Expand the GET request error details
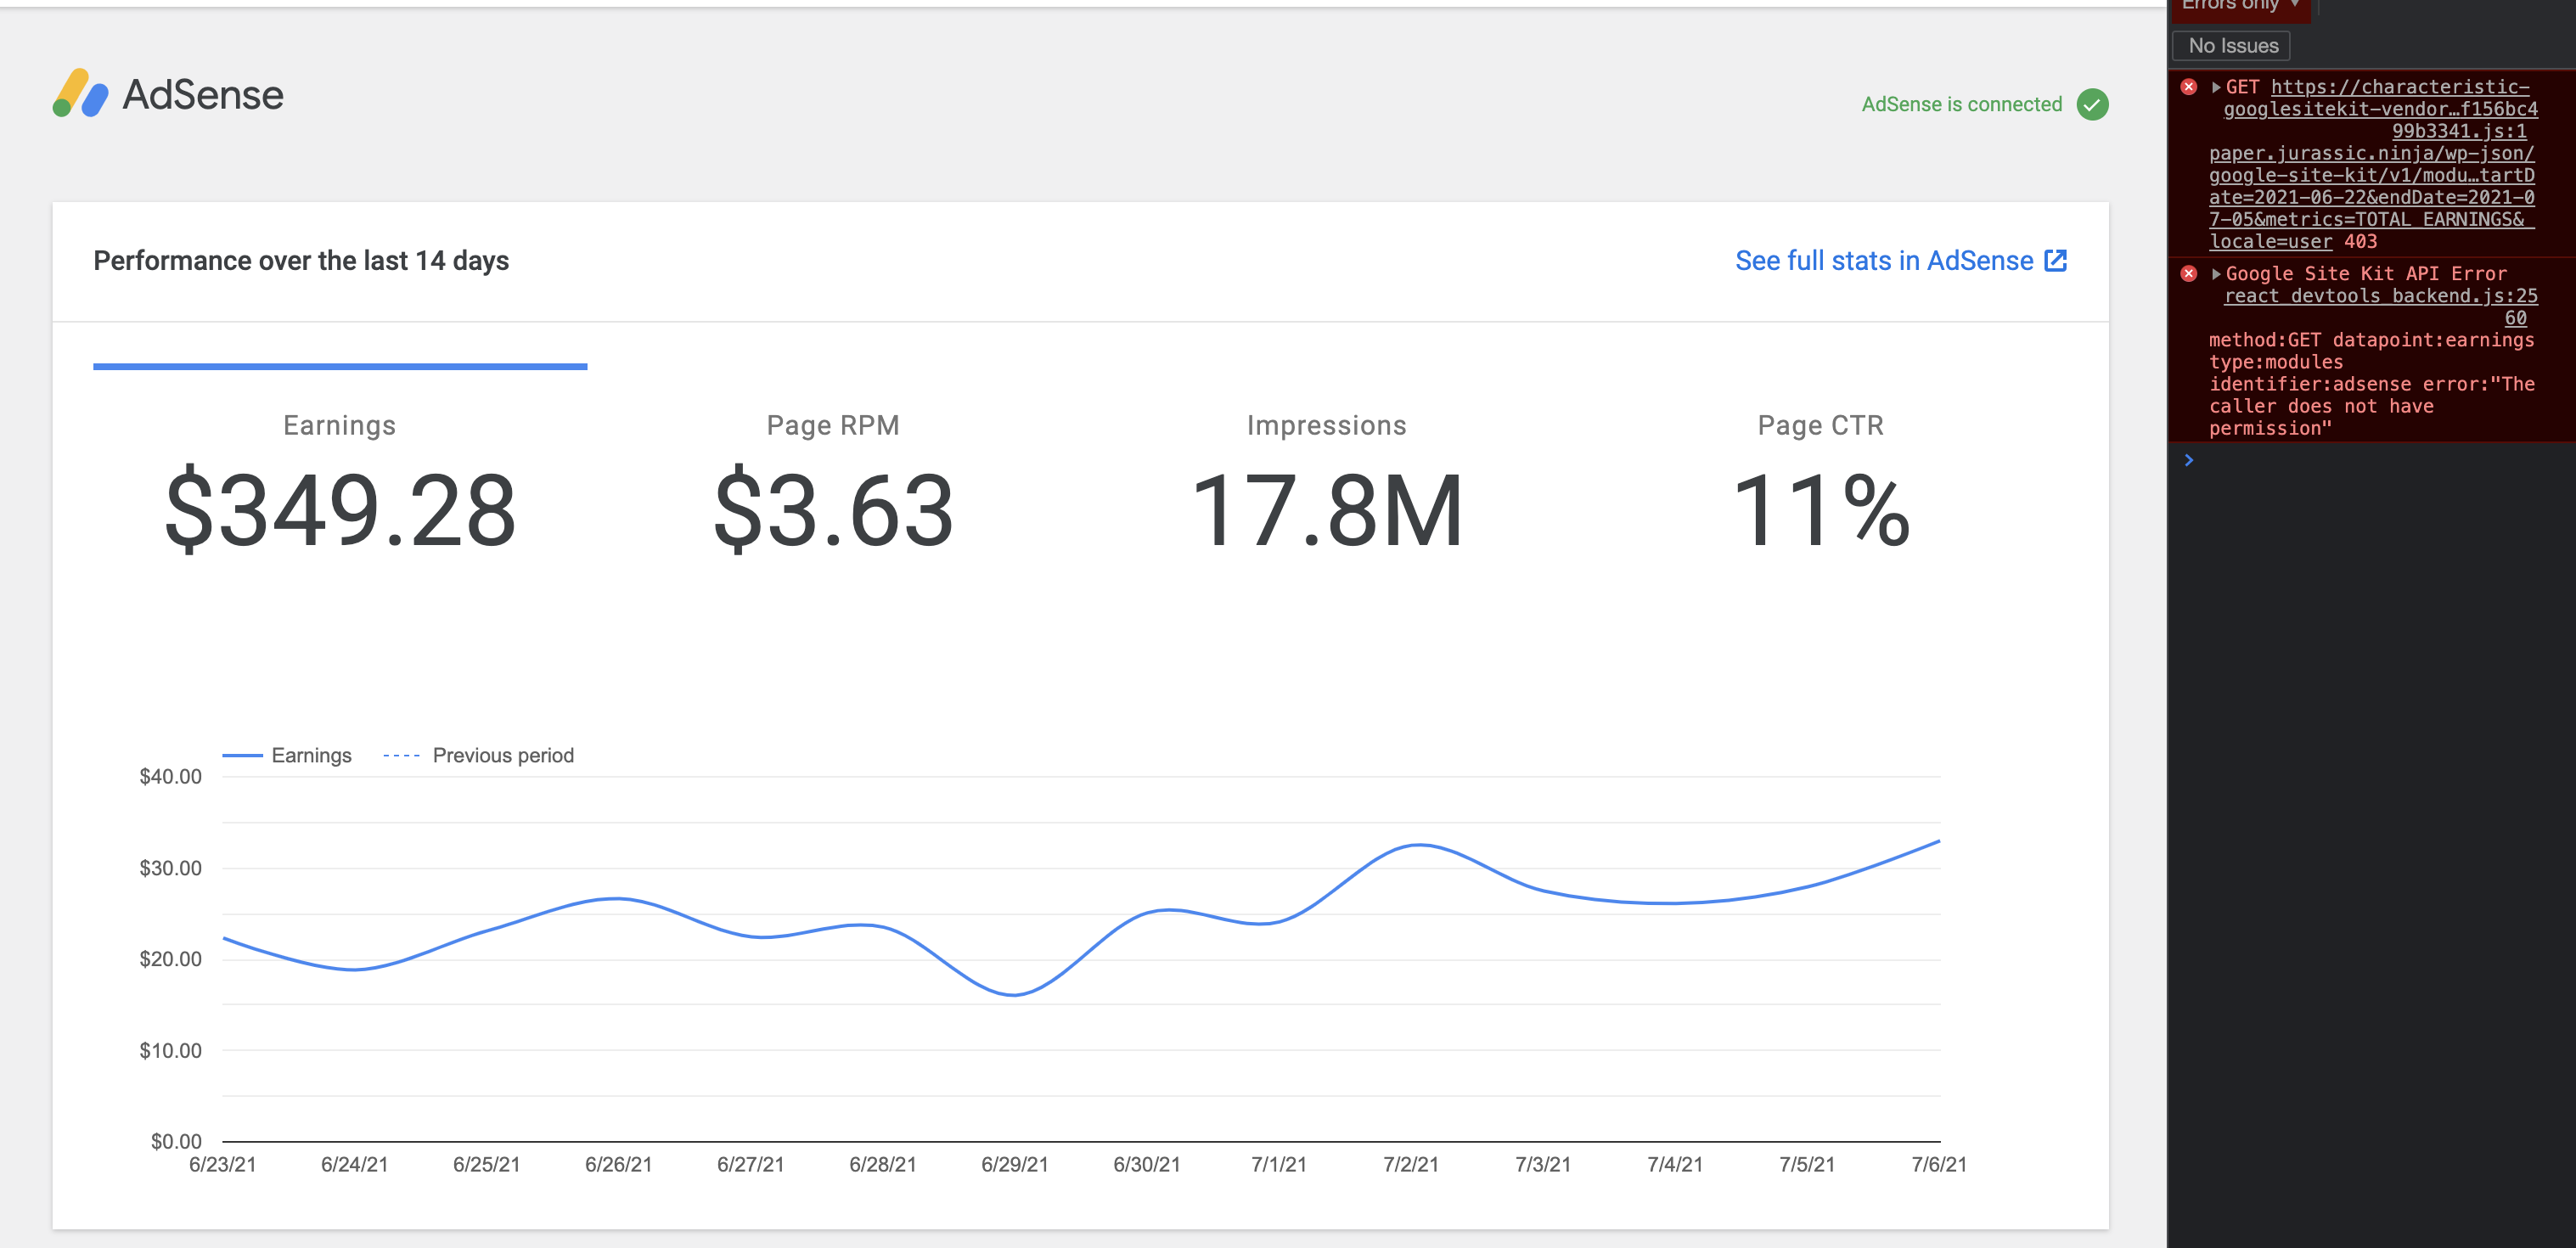Viewport: 2576px width, 1248px height. (2216, 87)
